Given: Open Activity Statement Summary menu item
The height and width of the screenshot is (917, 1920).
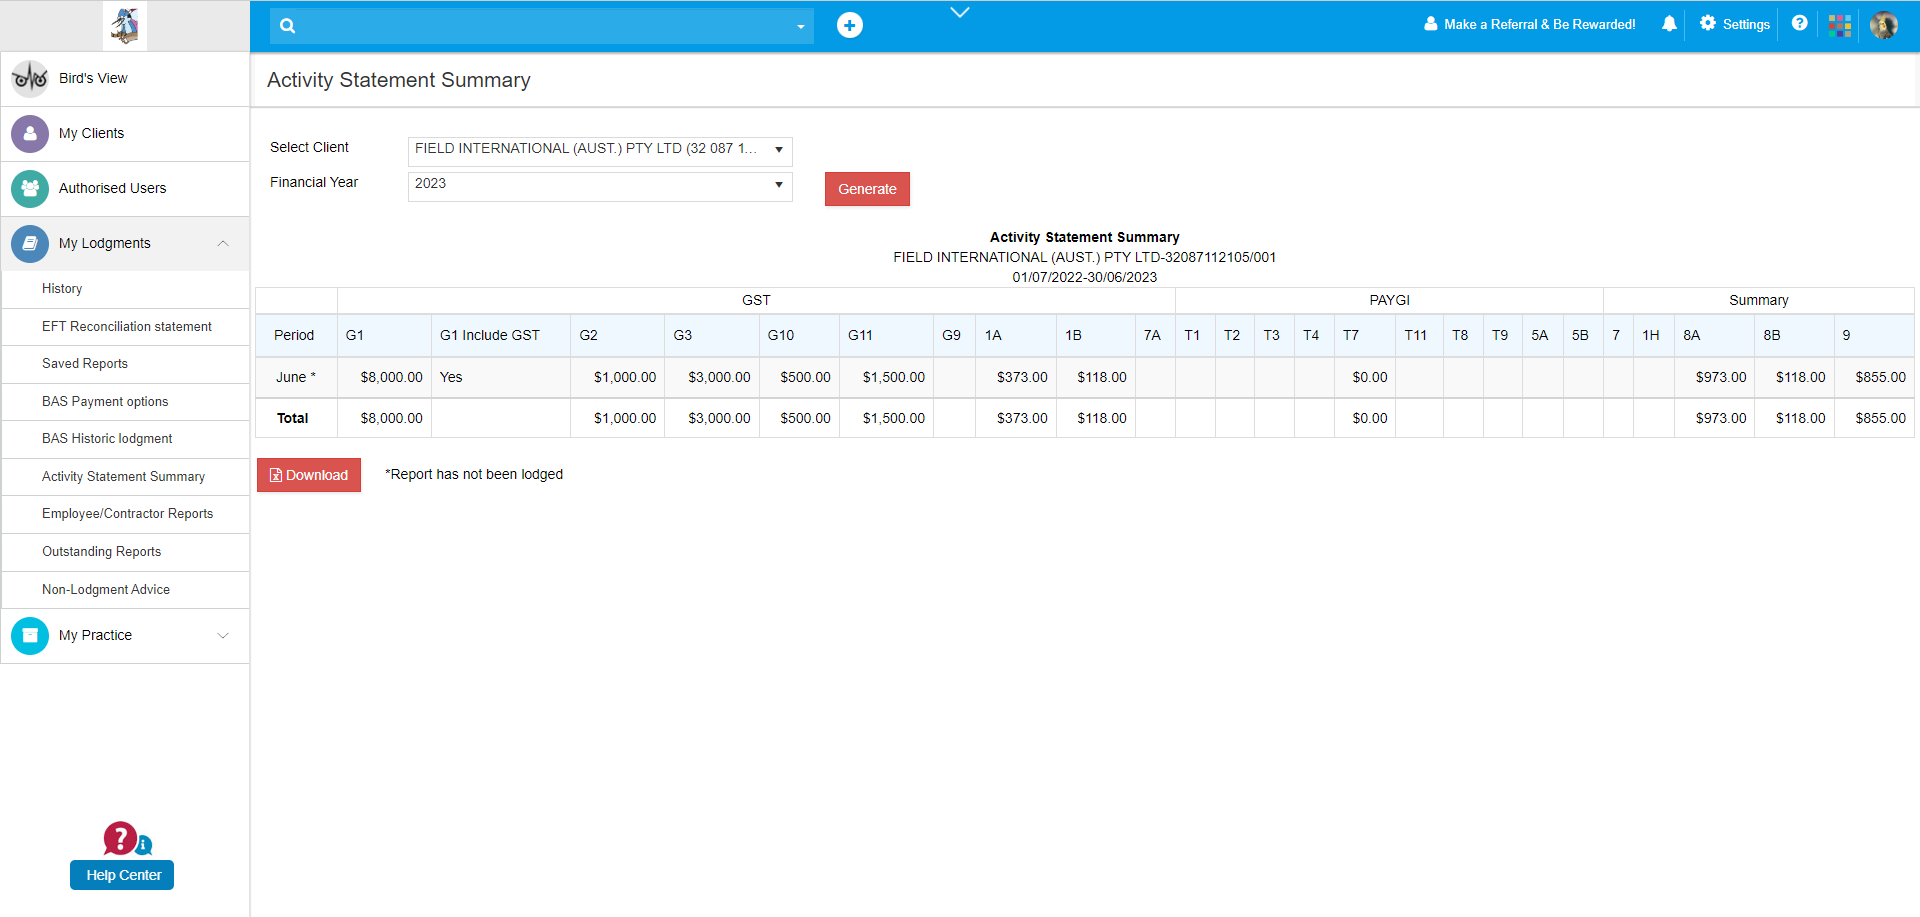Looking at the screenshot, I should pyautogui.click(x=123, y=477).
